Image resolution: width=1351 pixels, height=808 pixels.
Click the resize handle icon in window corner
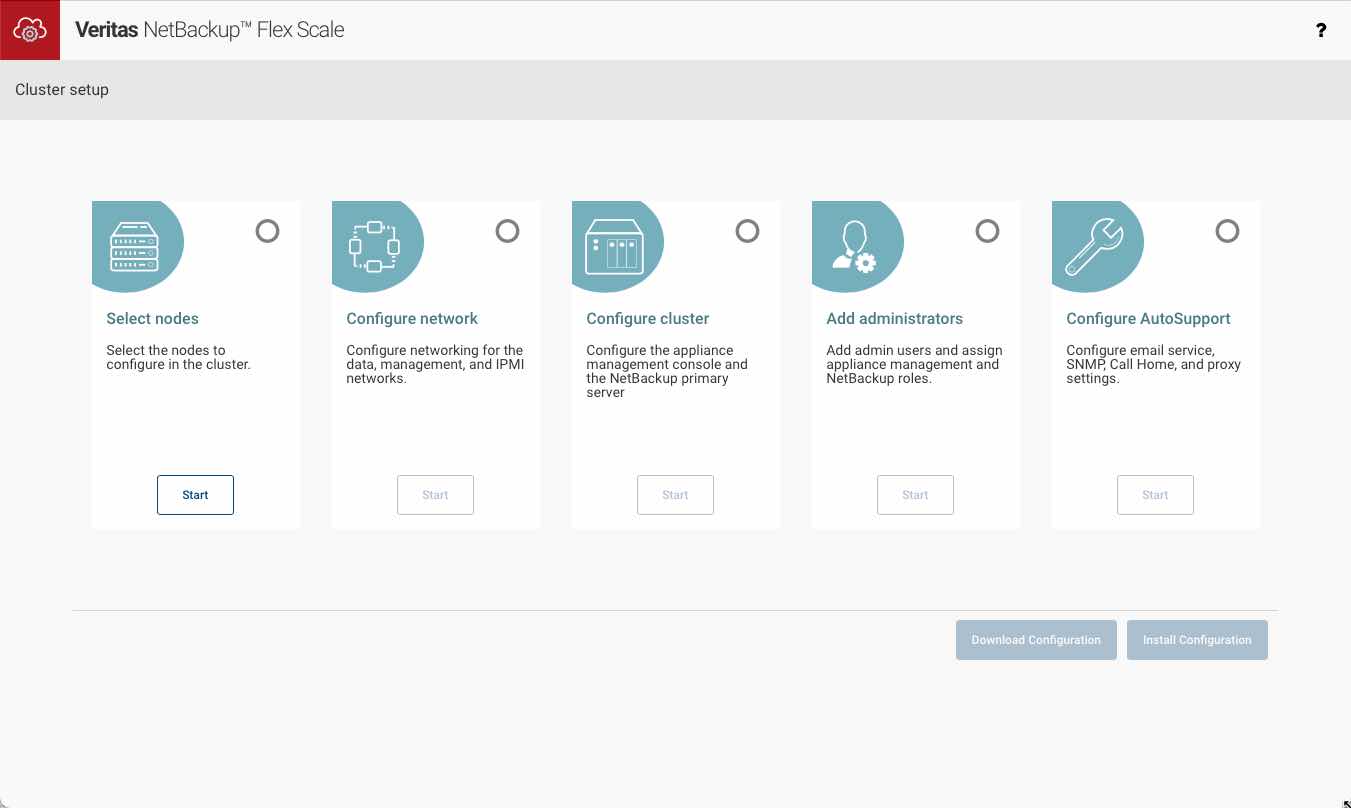(1345, 802)
